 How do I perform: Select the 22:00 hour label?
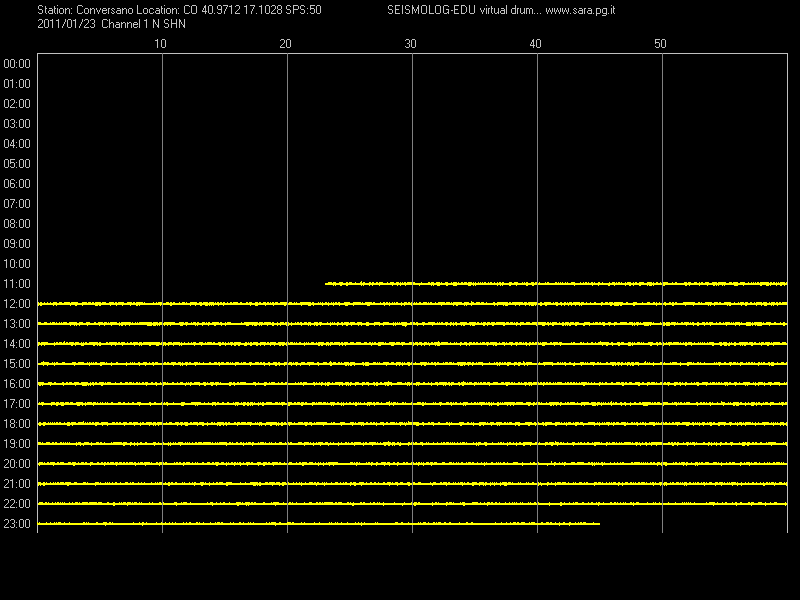pyautogui.click(x=17, y=504)
